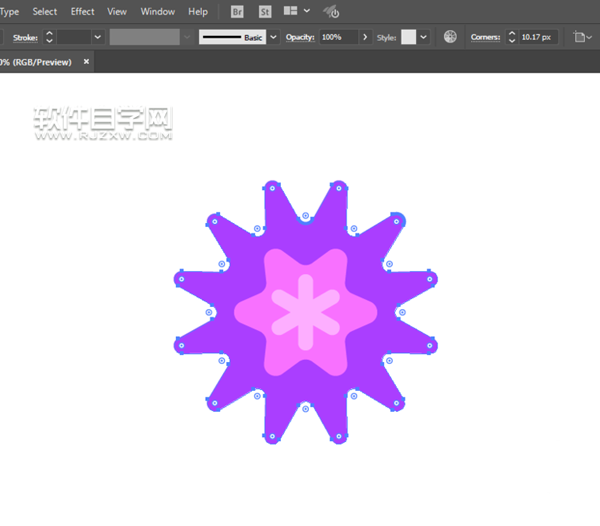600x526 pixels.
Task: Click the shape properties icon after Corners
Action: 580,37
